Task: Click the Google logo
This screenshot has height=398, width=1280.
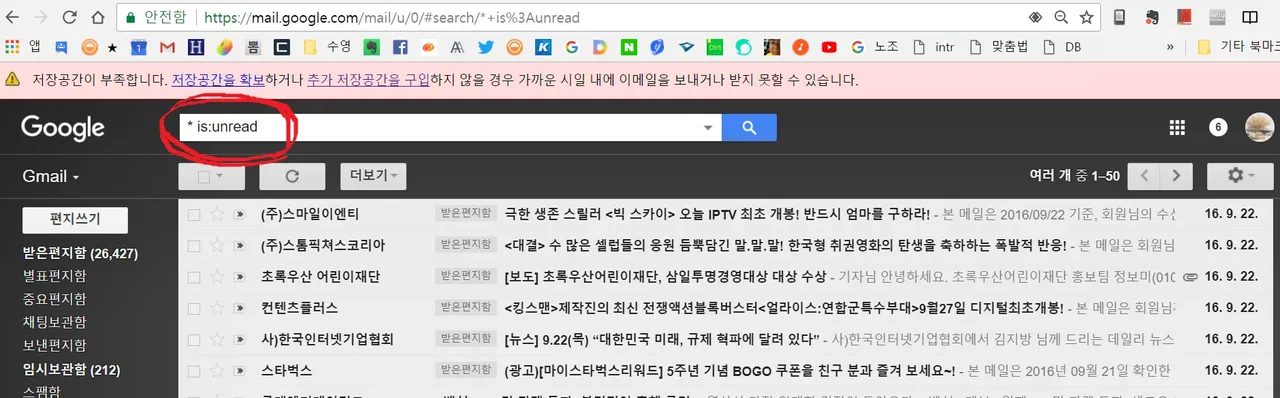Action: (x=63, y=128)
